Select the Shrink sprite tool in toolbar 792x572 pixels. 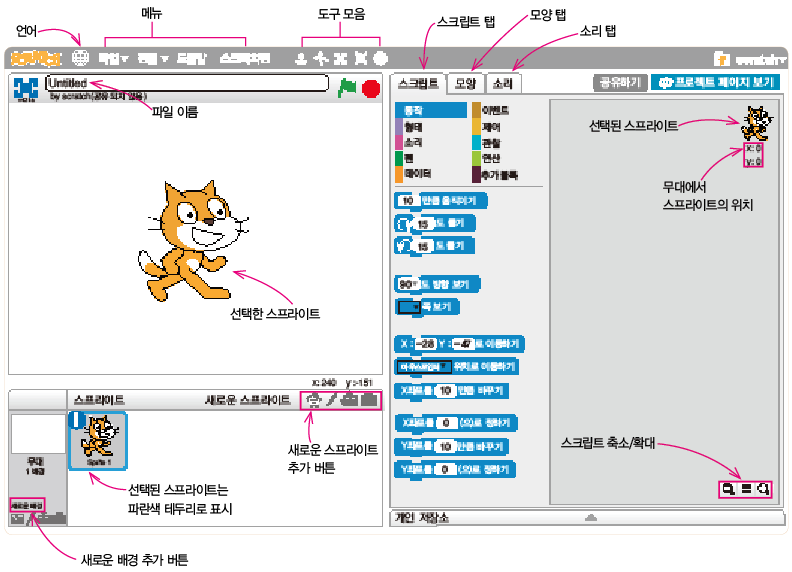coord(360,59)
